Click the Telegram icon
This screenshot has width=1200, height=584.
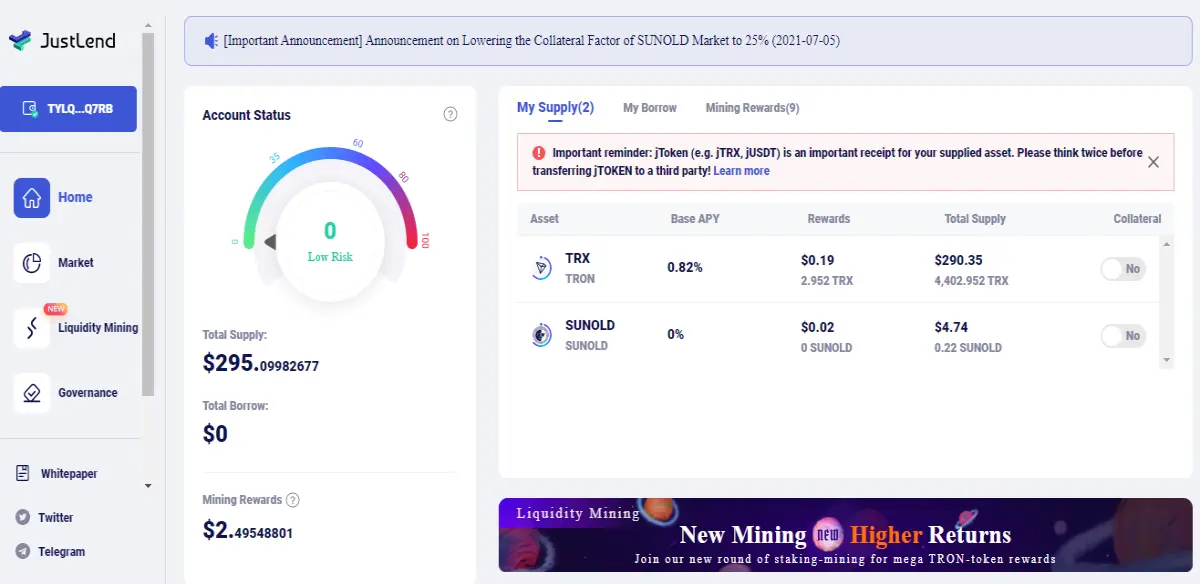[23, 551]
